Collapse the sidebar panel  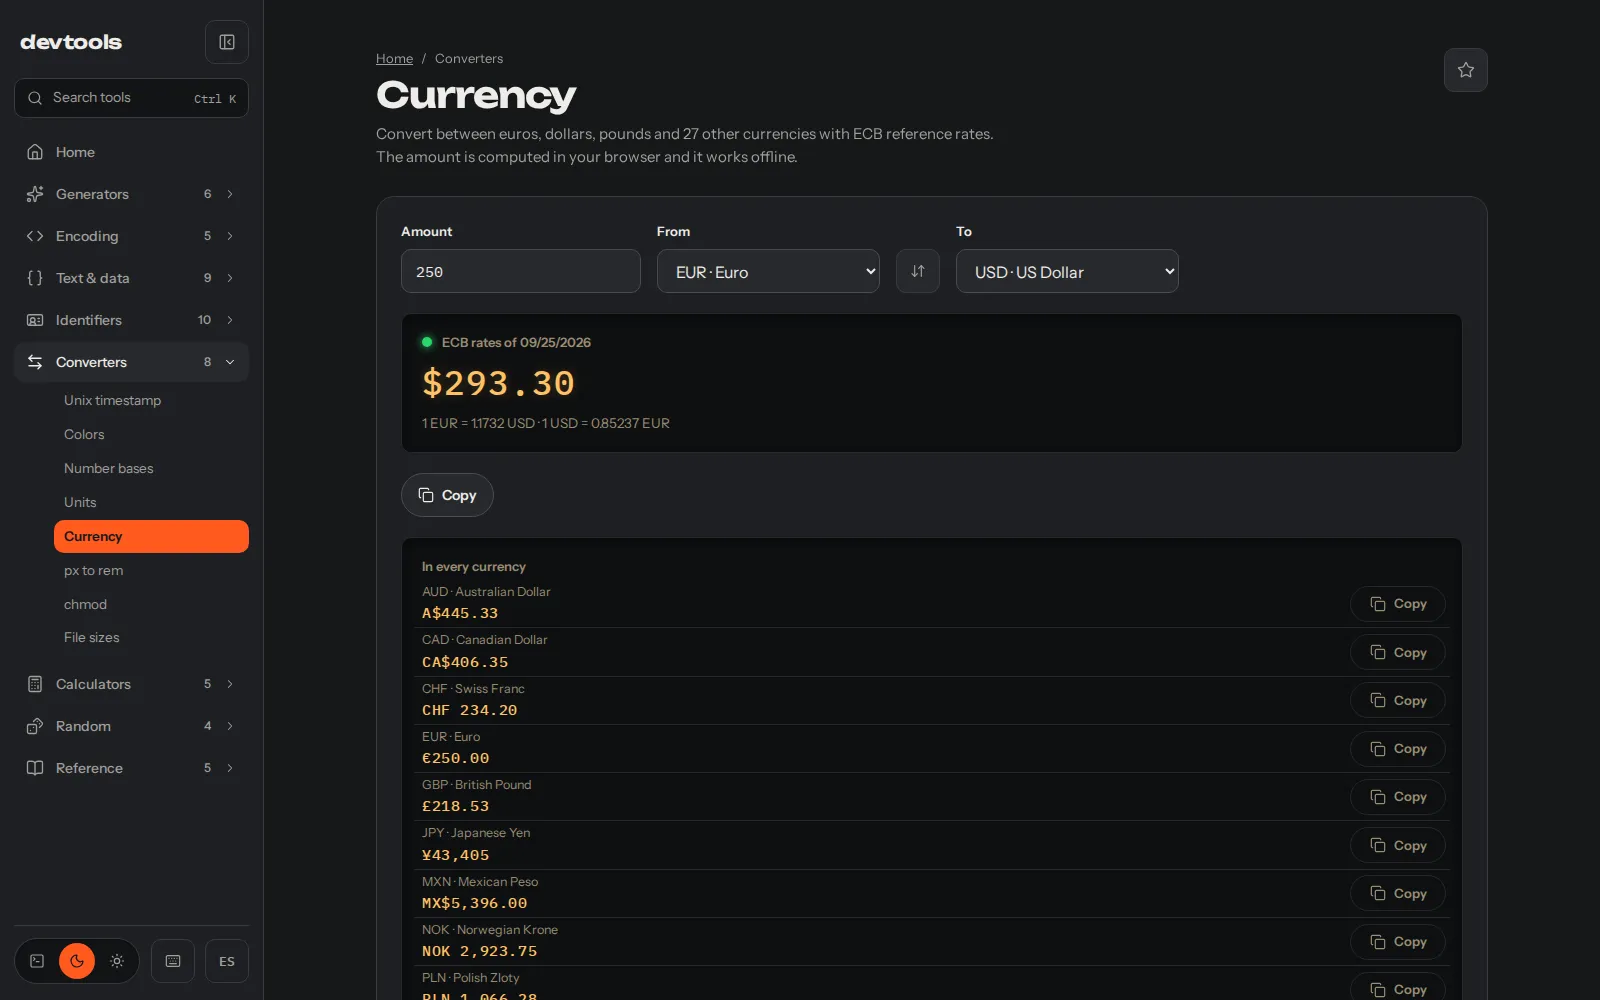(x=227, y=42)
